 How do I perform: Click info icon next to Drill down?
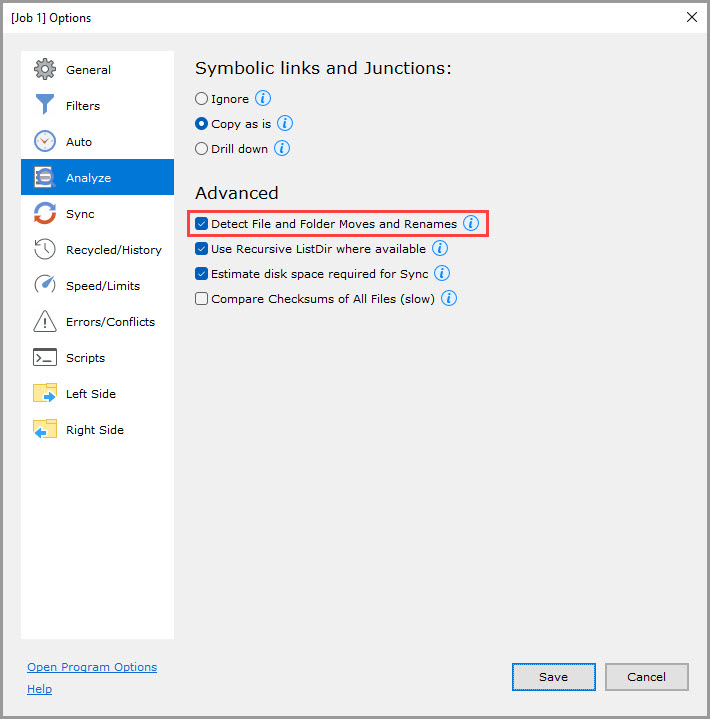point(282,149)
